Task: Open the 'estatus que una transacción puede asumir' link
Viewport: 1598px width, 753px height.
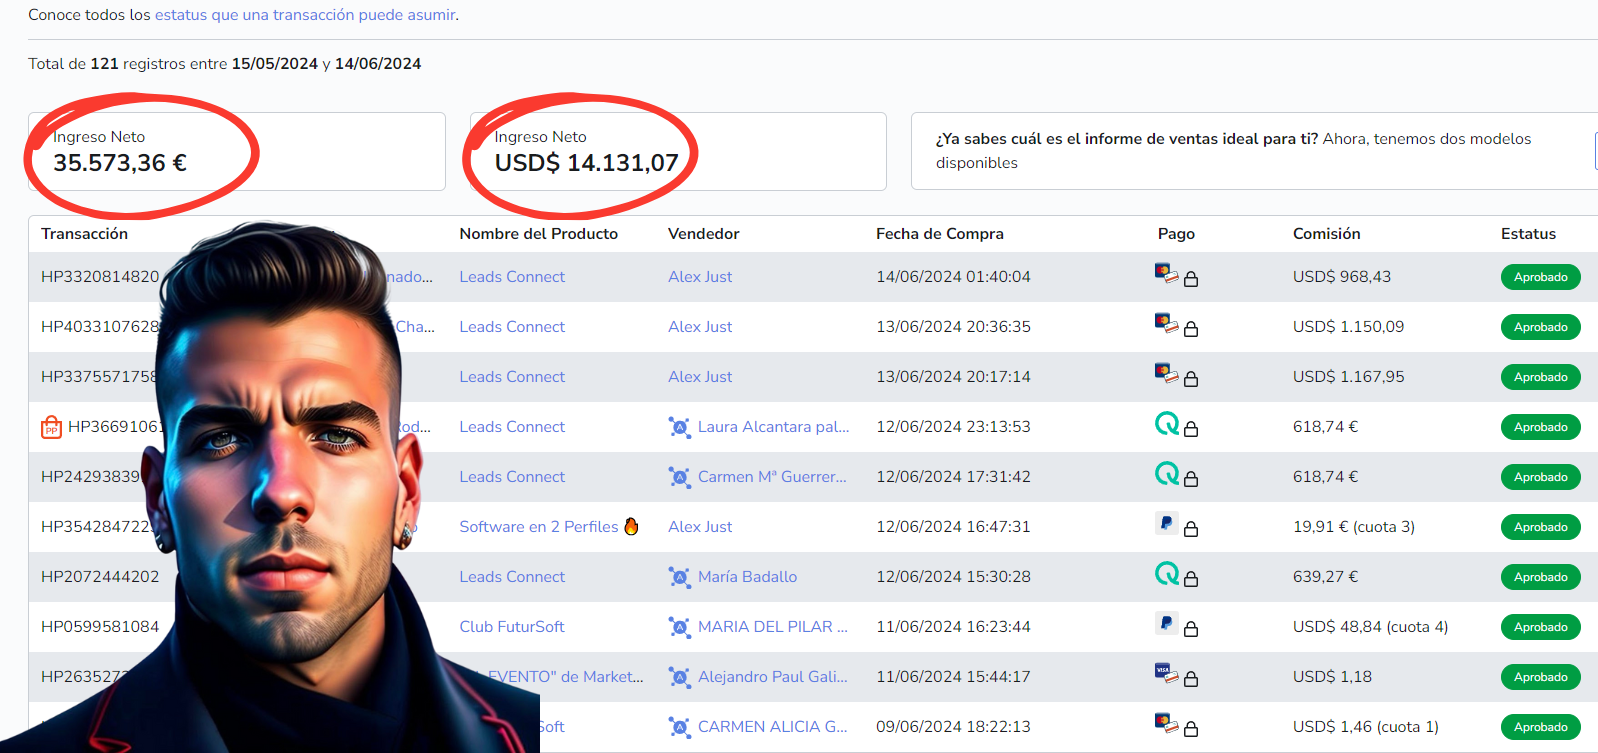Action: click(x=305, y=15)
